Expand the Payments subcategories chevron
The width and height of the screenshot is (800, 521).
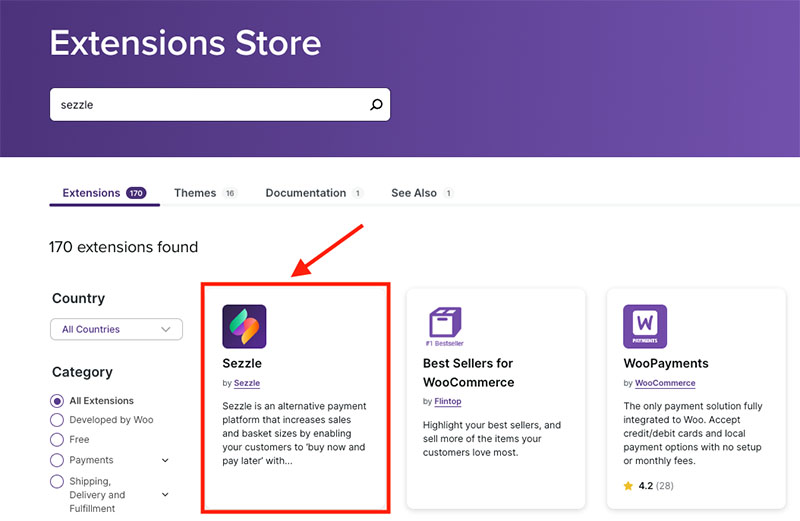[x=165, y=460]
